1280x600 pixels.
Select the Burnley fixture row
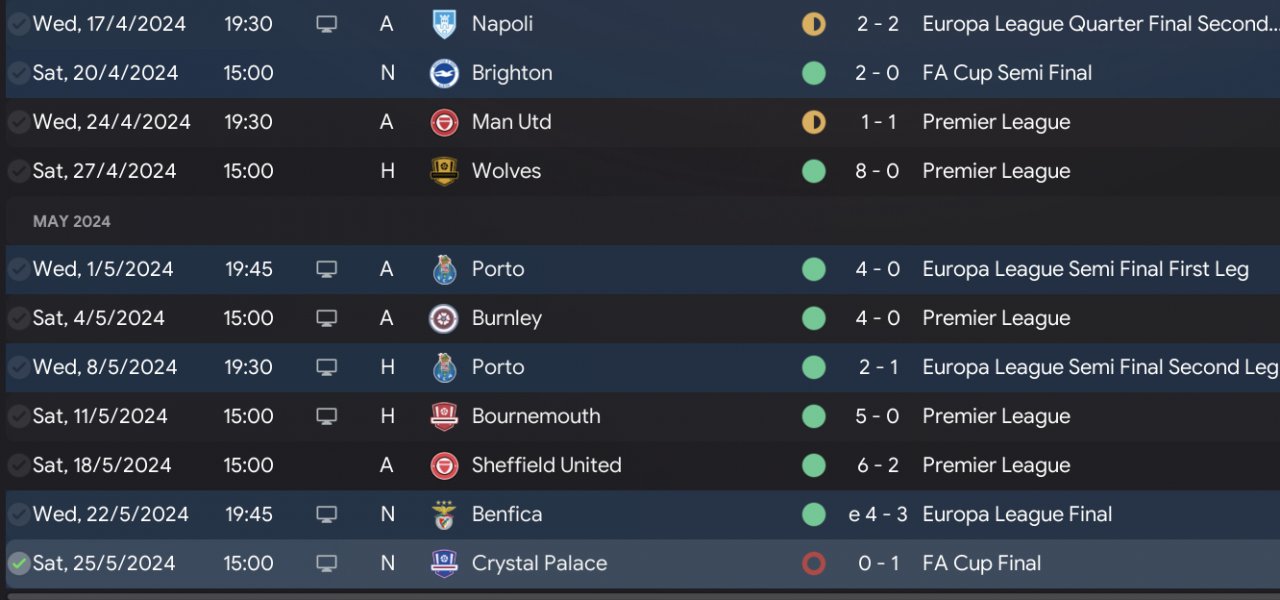tap(640, 318)
